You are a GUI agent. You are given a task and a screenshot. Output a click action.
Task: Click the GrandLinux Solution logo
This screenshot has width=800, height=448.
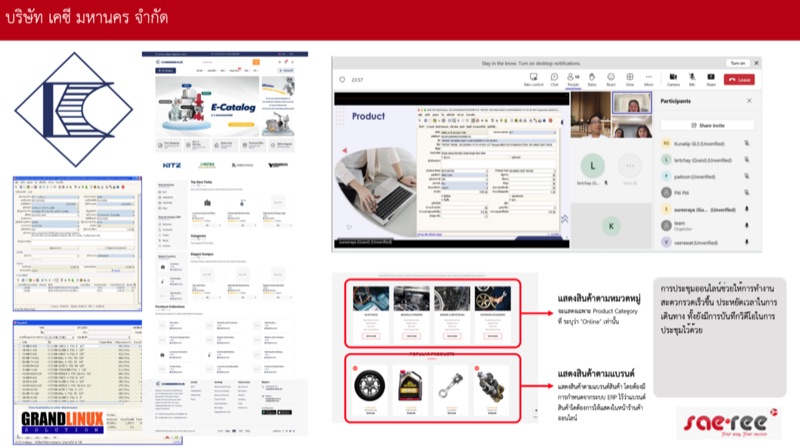[62, 422]
